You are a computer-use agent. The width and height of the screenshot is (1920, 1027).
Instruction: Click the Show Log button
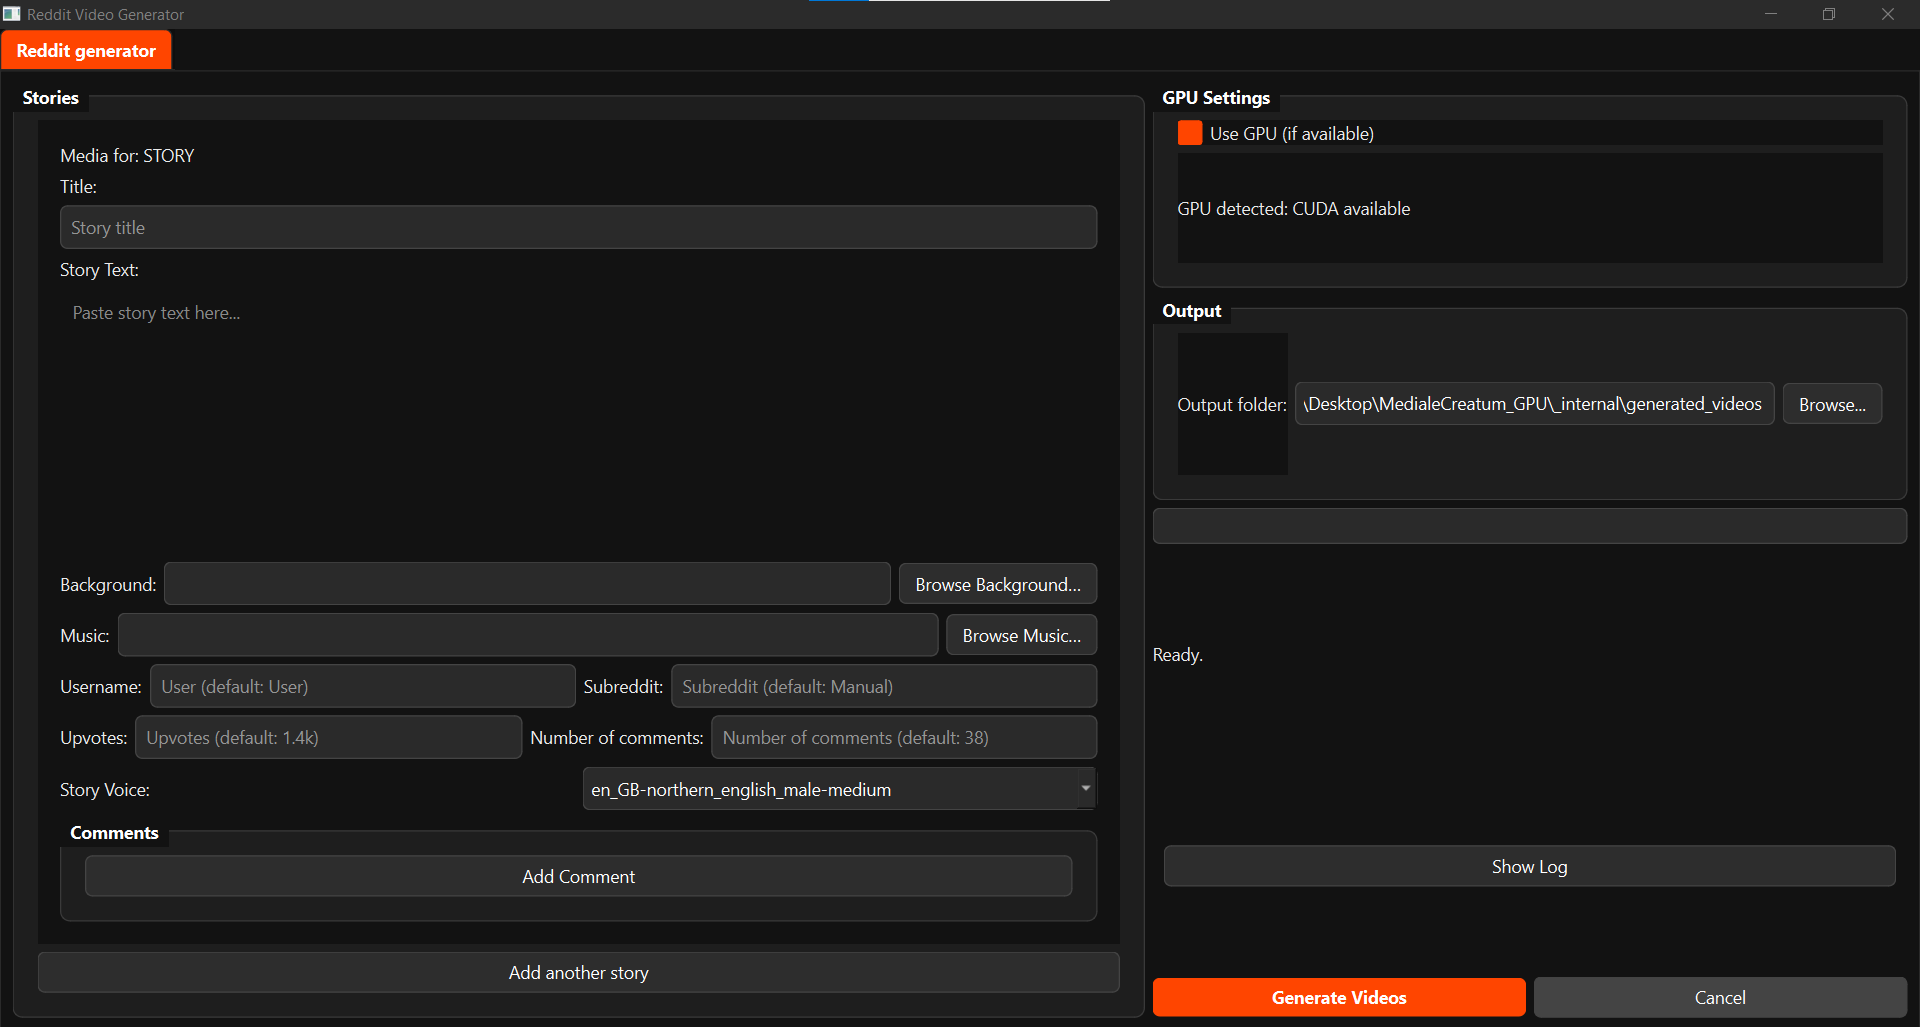pyautogui.click(x=1529, y=866)
